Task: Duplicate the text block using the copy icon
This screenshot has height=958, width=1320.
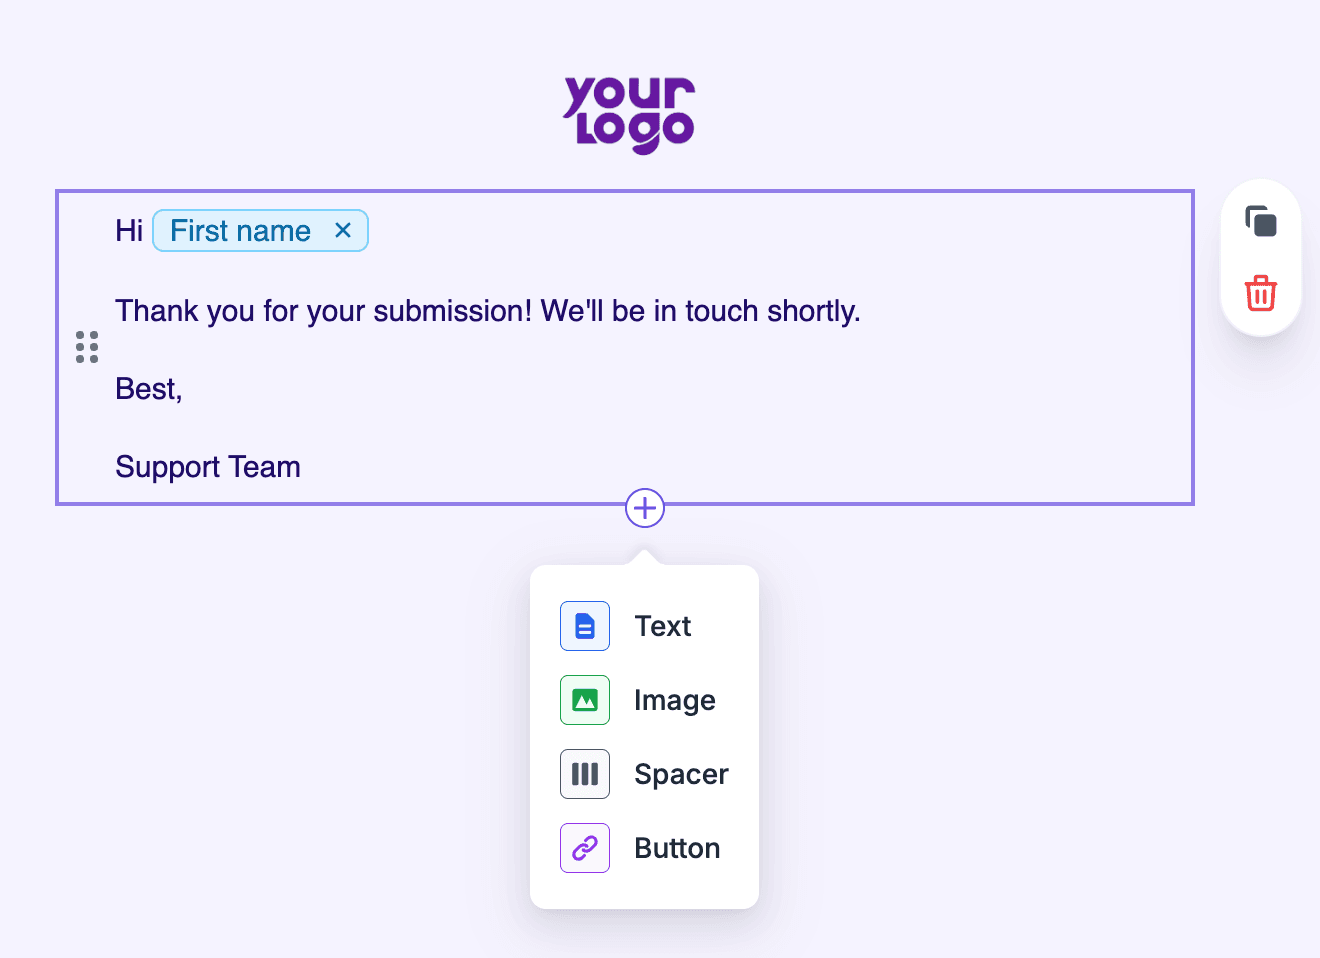Action: 1261,222
